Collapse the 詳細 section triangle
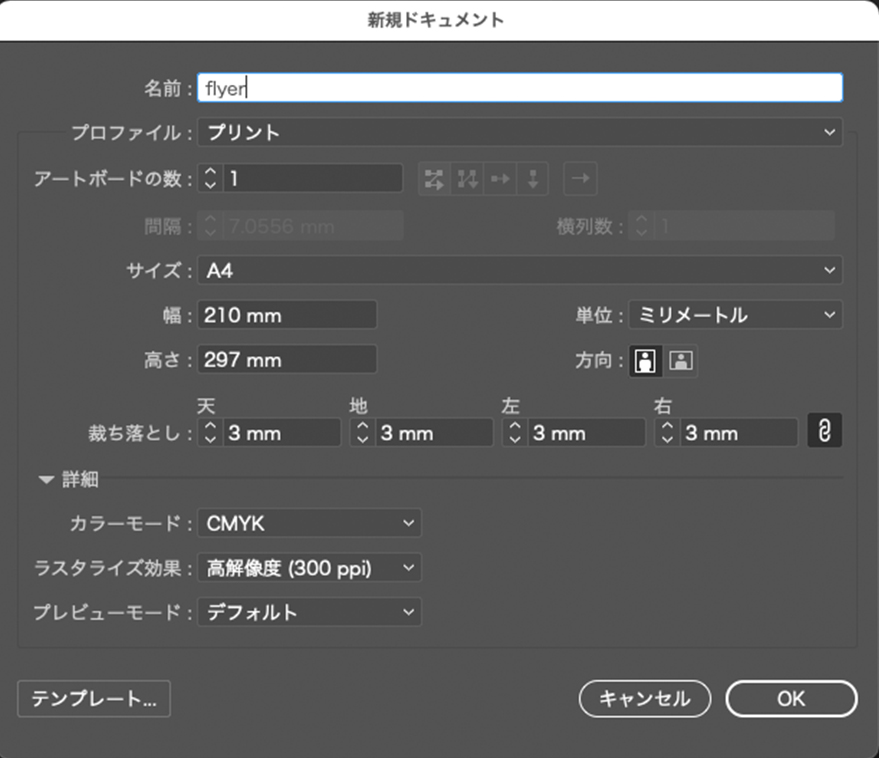 [45, 480]
